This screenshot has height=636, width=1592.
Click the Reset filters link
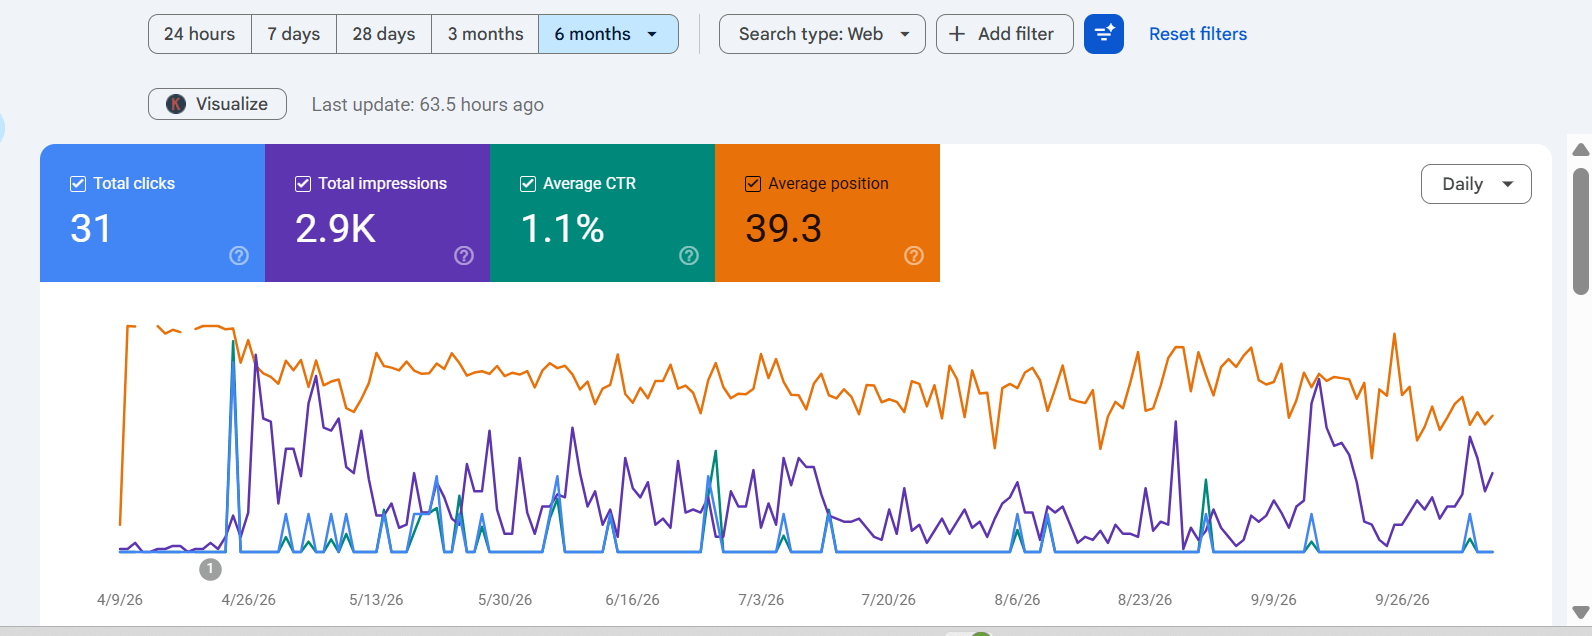(x=1198, y=34)
